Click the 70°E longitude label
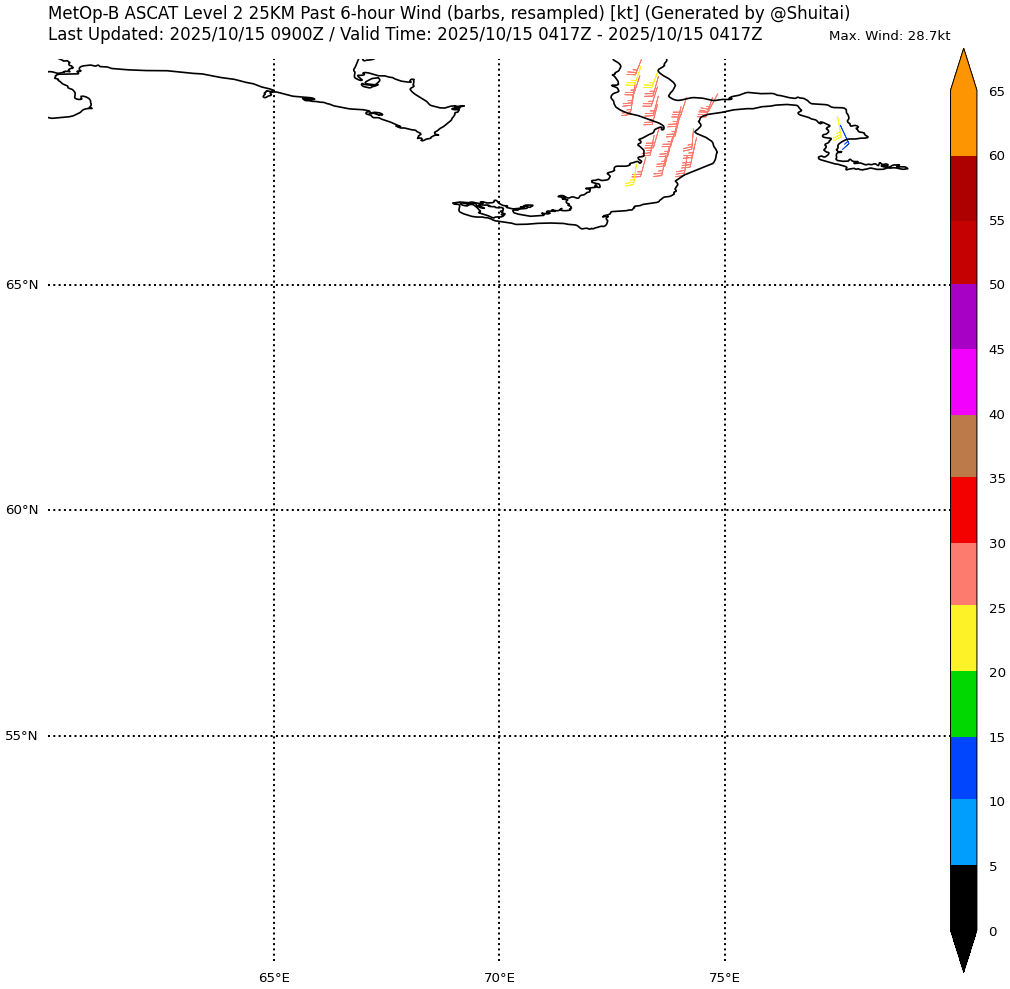1010x989 pixels. 499,977
